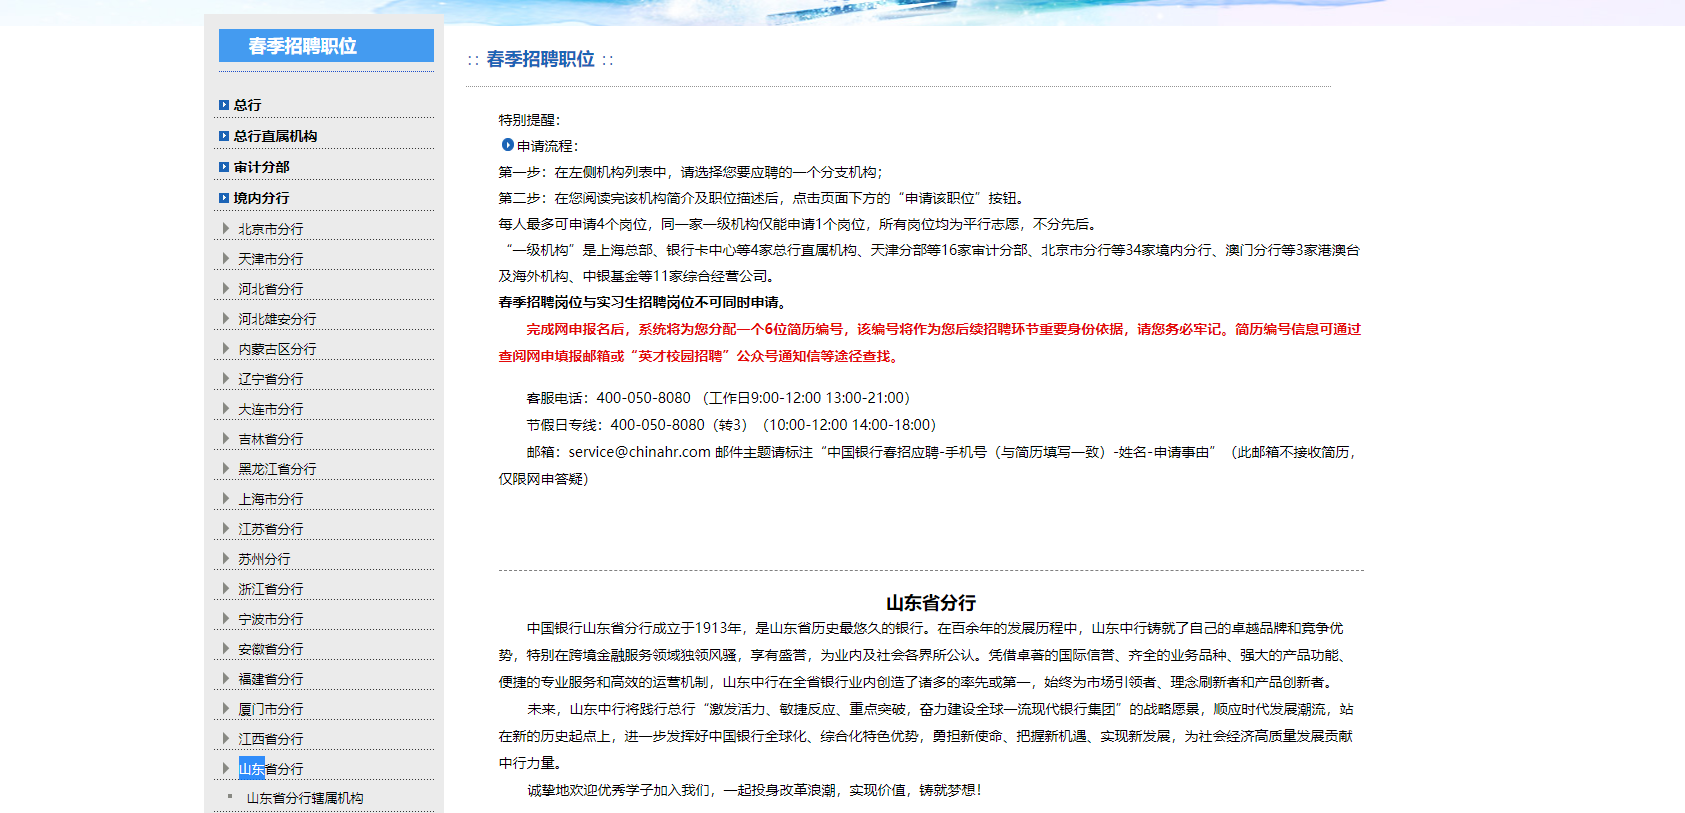Image resolution: width=1685 pixels, height=813 pixels.
Task: Open the 山东省分行辖属机构 sub-item
Action: click(305, 798)
